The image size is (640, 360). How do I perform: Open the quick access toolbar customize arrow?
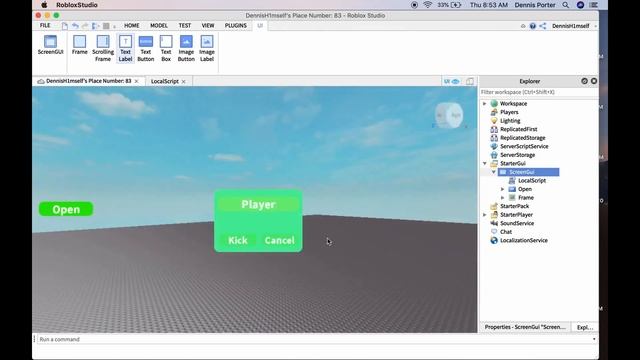(x=115, y=27)
